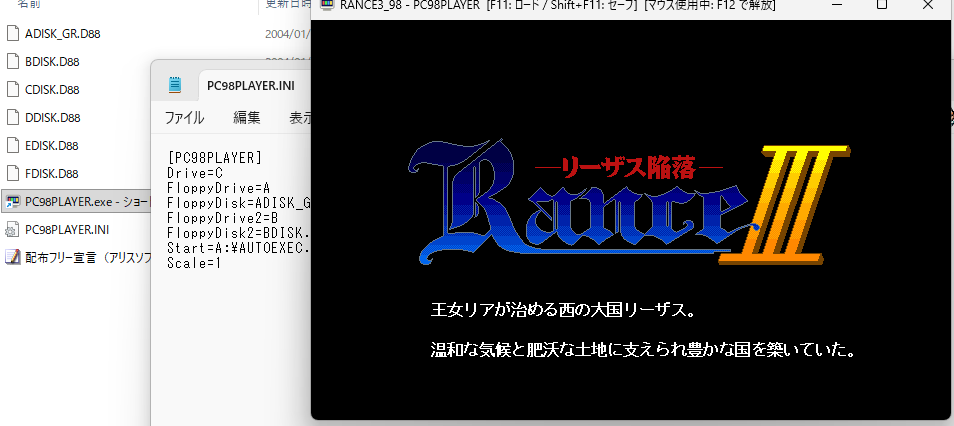Click Start=A:¥AUTOEXEC. line in Notepad
Image resolution: width=954 pixels, height=426 pixels.
point(239,248)
